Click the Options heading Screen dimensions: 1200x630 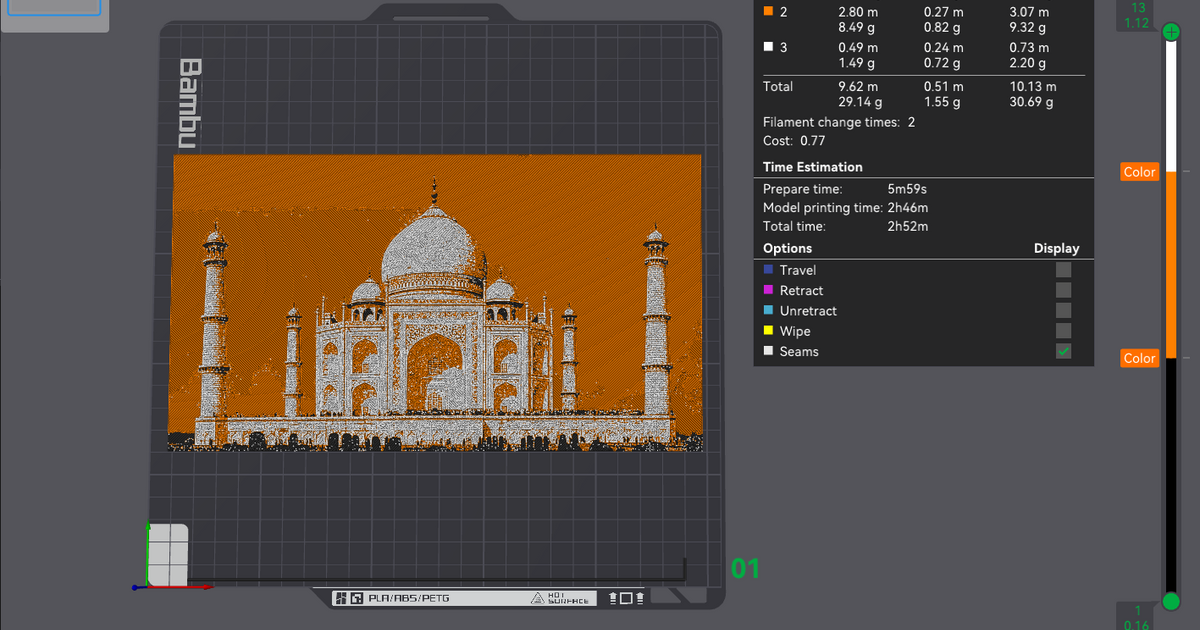(x=787, y=248)
